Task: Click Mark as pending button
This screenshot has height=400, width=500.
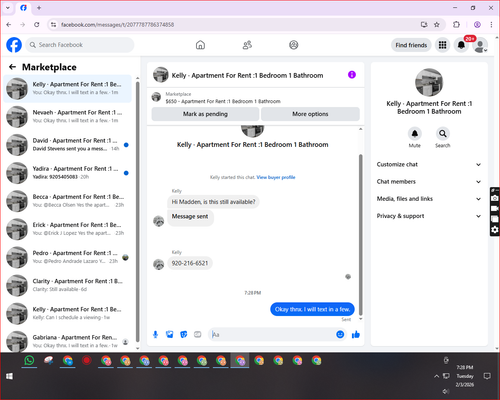Action: 205,114
